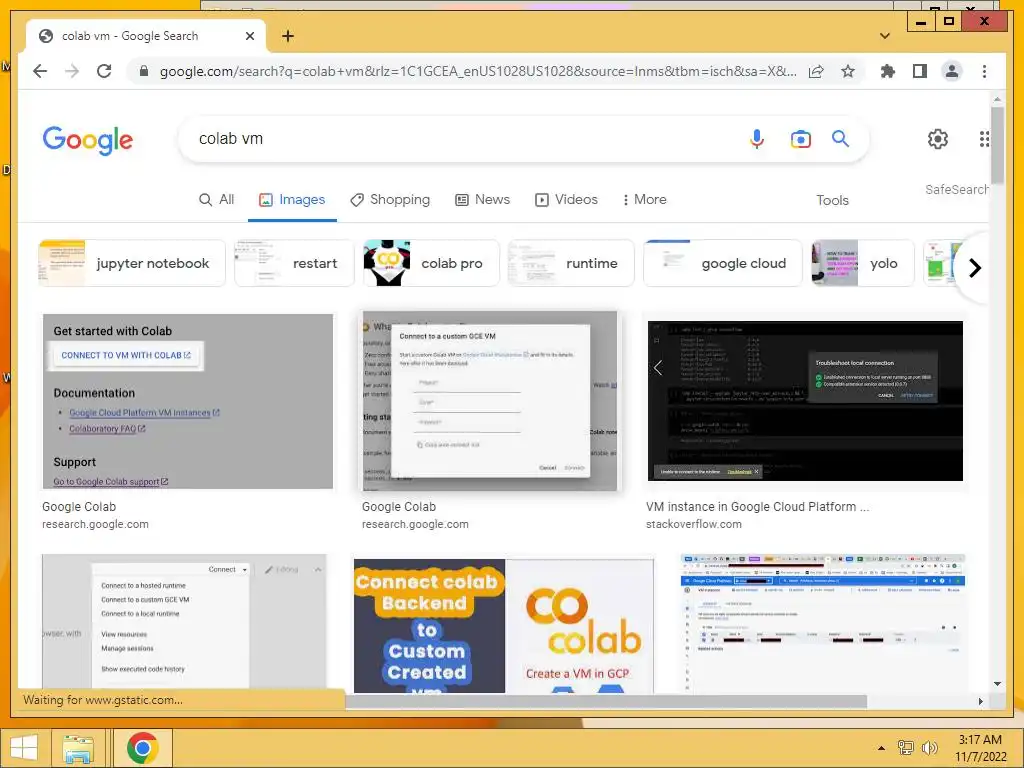Go back to the previous page
Viewport: 1024px width, 768px height.
(40, 71)
